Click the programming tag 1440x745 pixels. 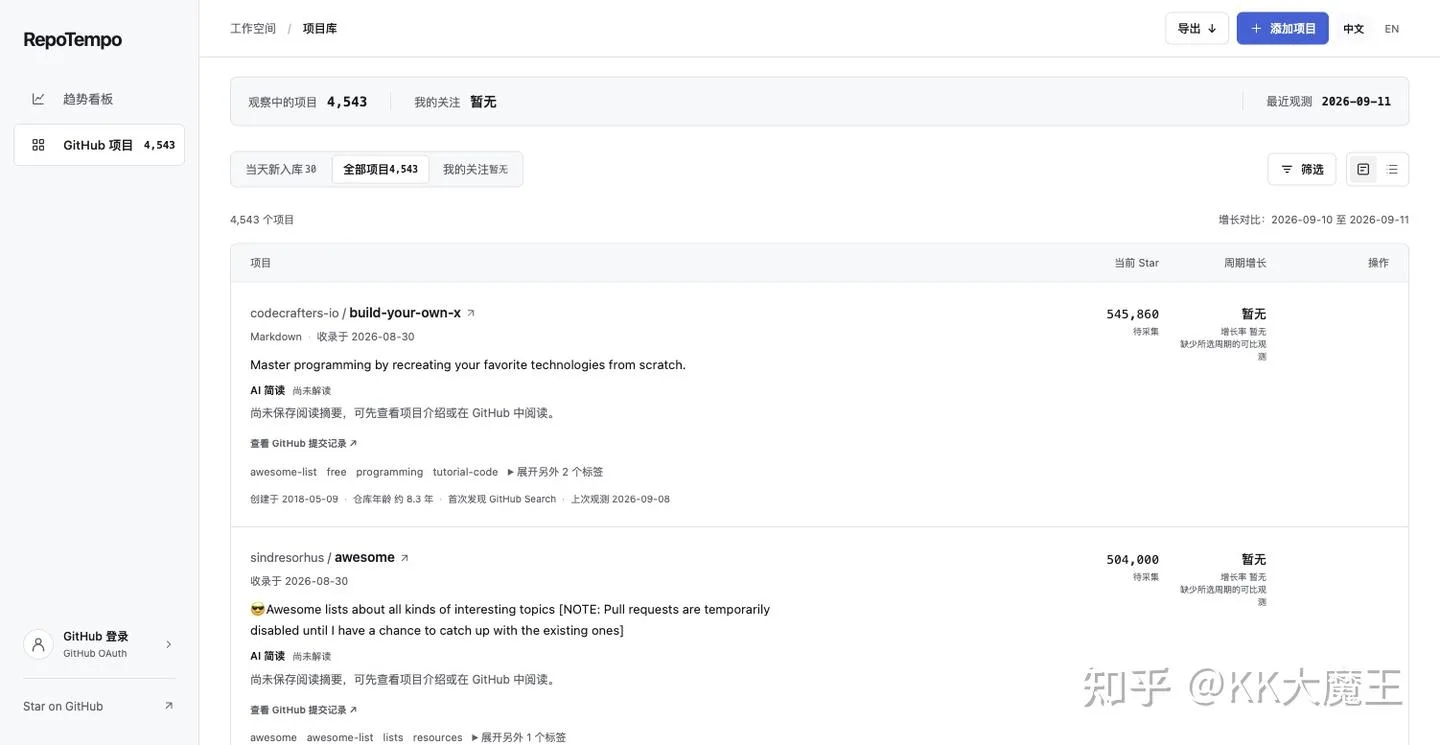point(390,472)
